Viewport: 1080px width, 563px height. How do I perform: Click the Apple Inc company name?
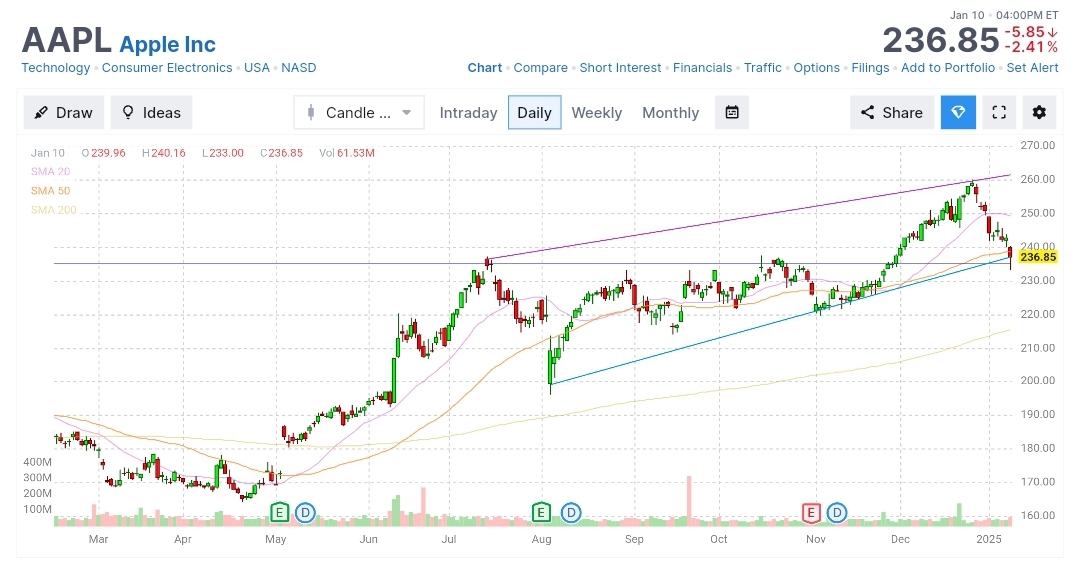tap(167, 44)
